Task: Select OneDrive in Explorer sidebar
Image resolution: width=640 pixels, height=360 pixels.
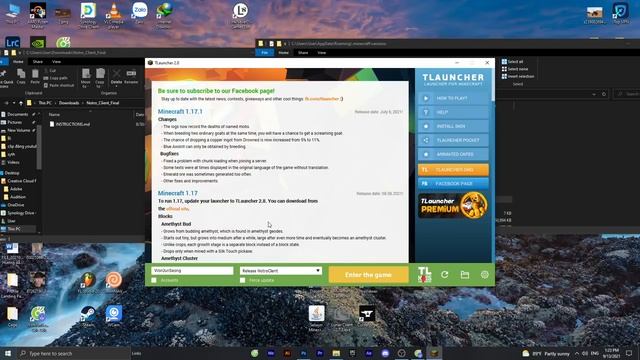Action: click(16, 205)
